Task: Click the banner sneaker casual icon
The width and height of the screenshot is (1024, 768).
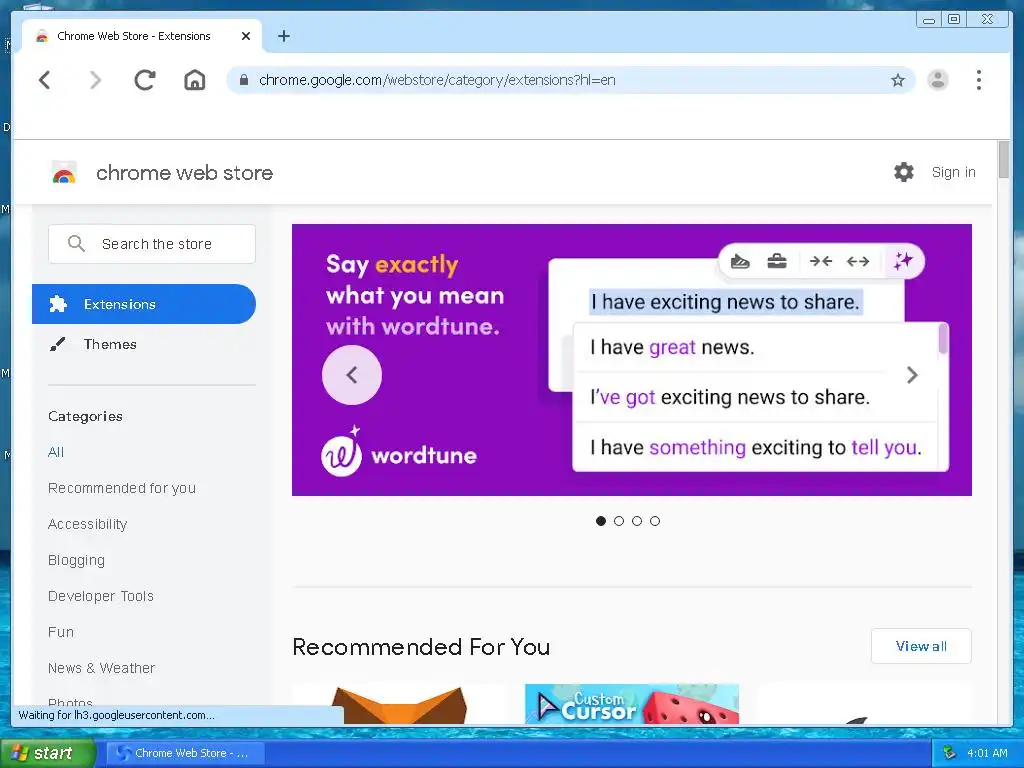Action: coord(739,261)
